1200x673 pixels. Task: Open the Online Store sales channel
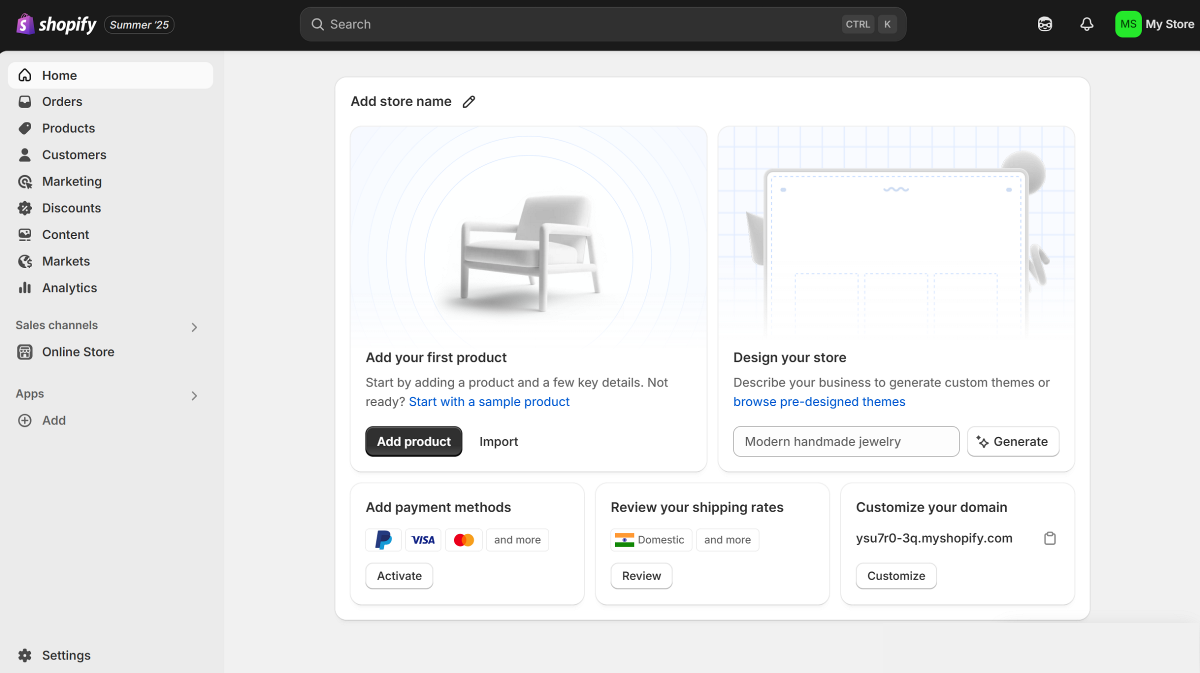point(78,352)
